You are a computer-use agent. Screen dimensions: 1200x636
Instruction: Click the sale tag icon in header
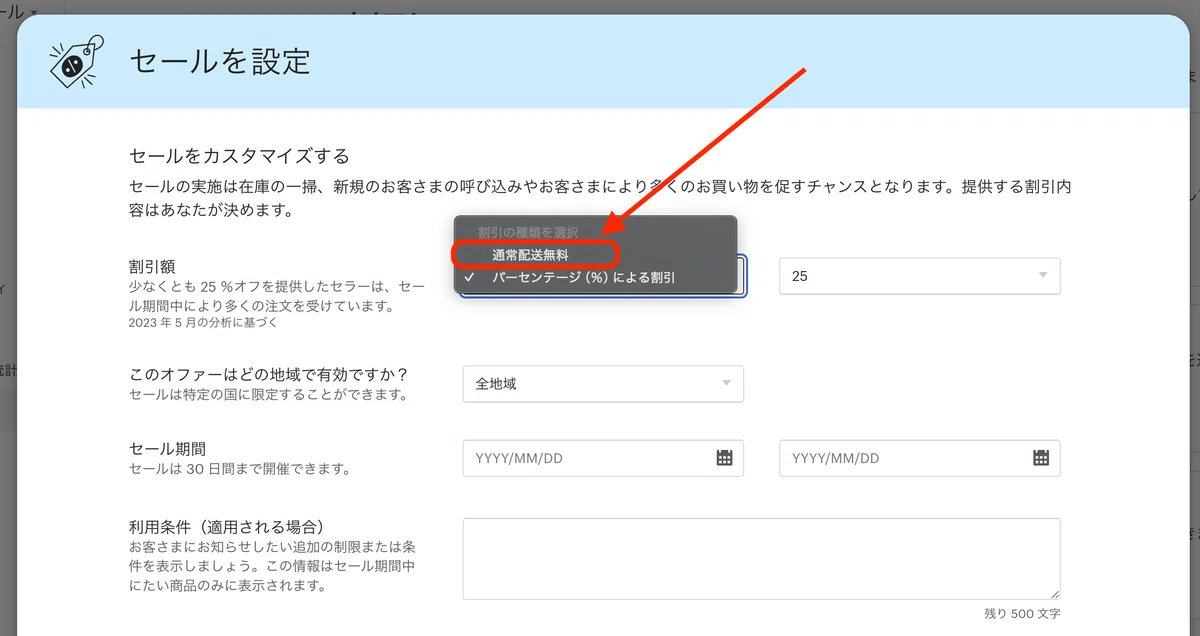coord(77,61)
